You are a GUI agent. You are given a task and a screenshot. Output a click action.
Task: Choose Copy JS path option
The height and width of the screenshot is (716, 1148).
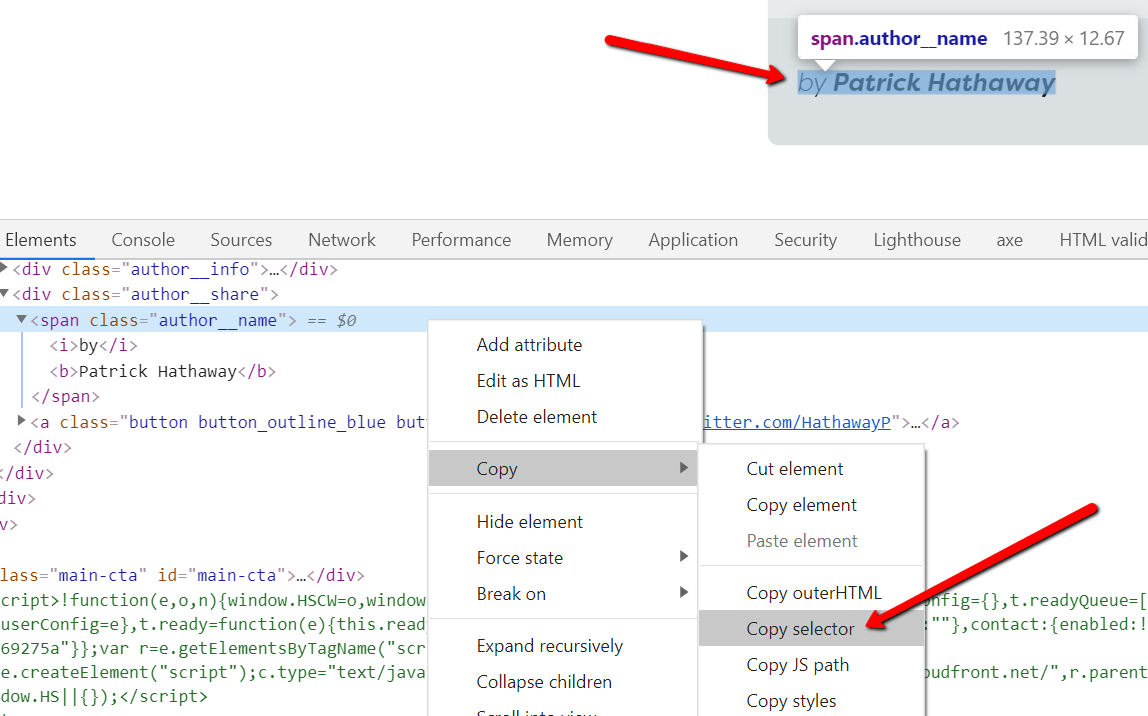click(797, 665)
